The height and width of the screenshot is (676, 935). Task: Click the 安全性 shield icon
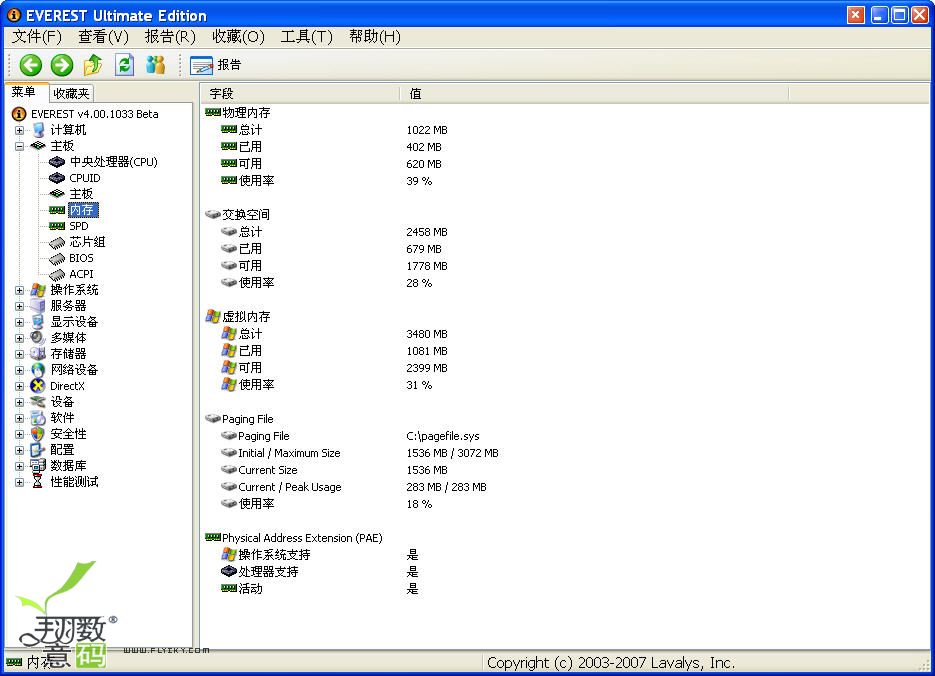coord(38,434)
